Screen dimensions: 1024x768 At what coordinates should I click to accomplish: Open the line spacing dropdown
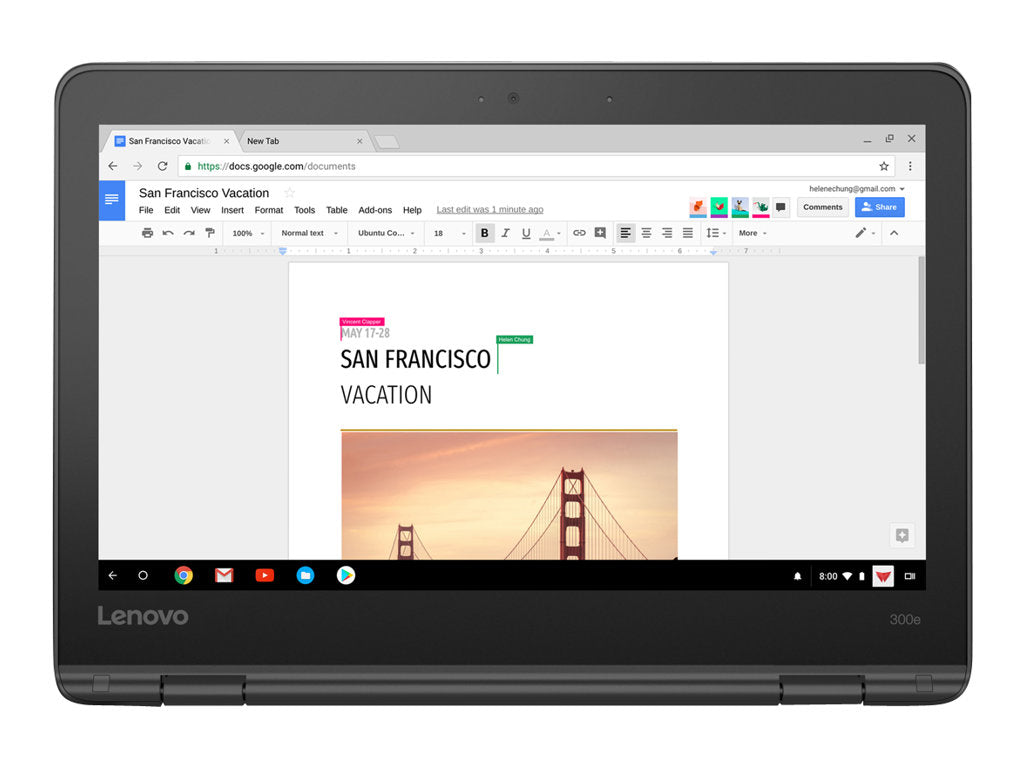pos(716,233)
